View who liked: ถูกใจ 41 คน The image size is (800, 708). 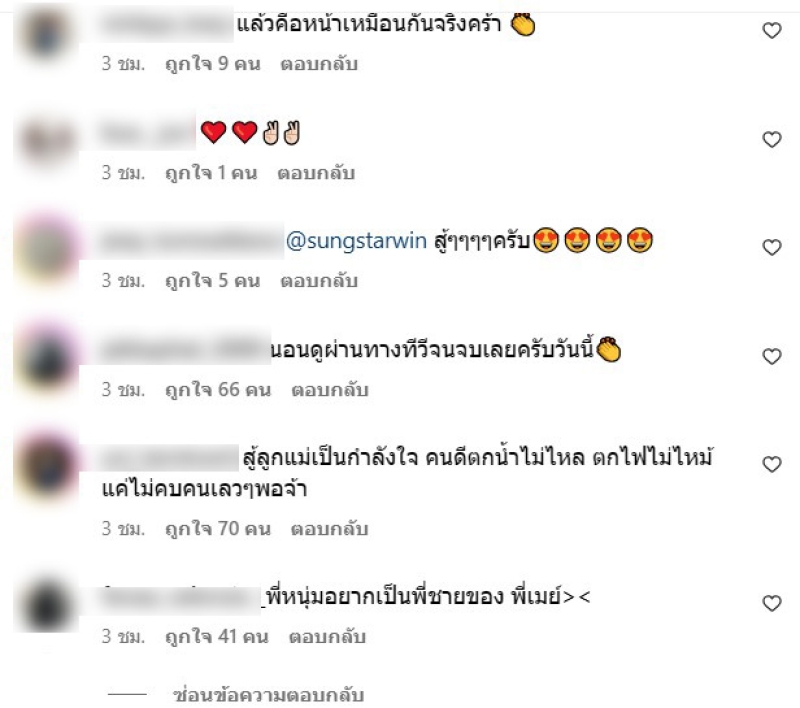click(217, 637)
